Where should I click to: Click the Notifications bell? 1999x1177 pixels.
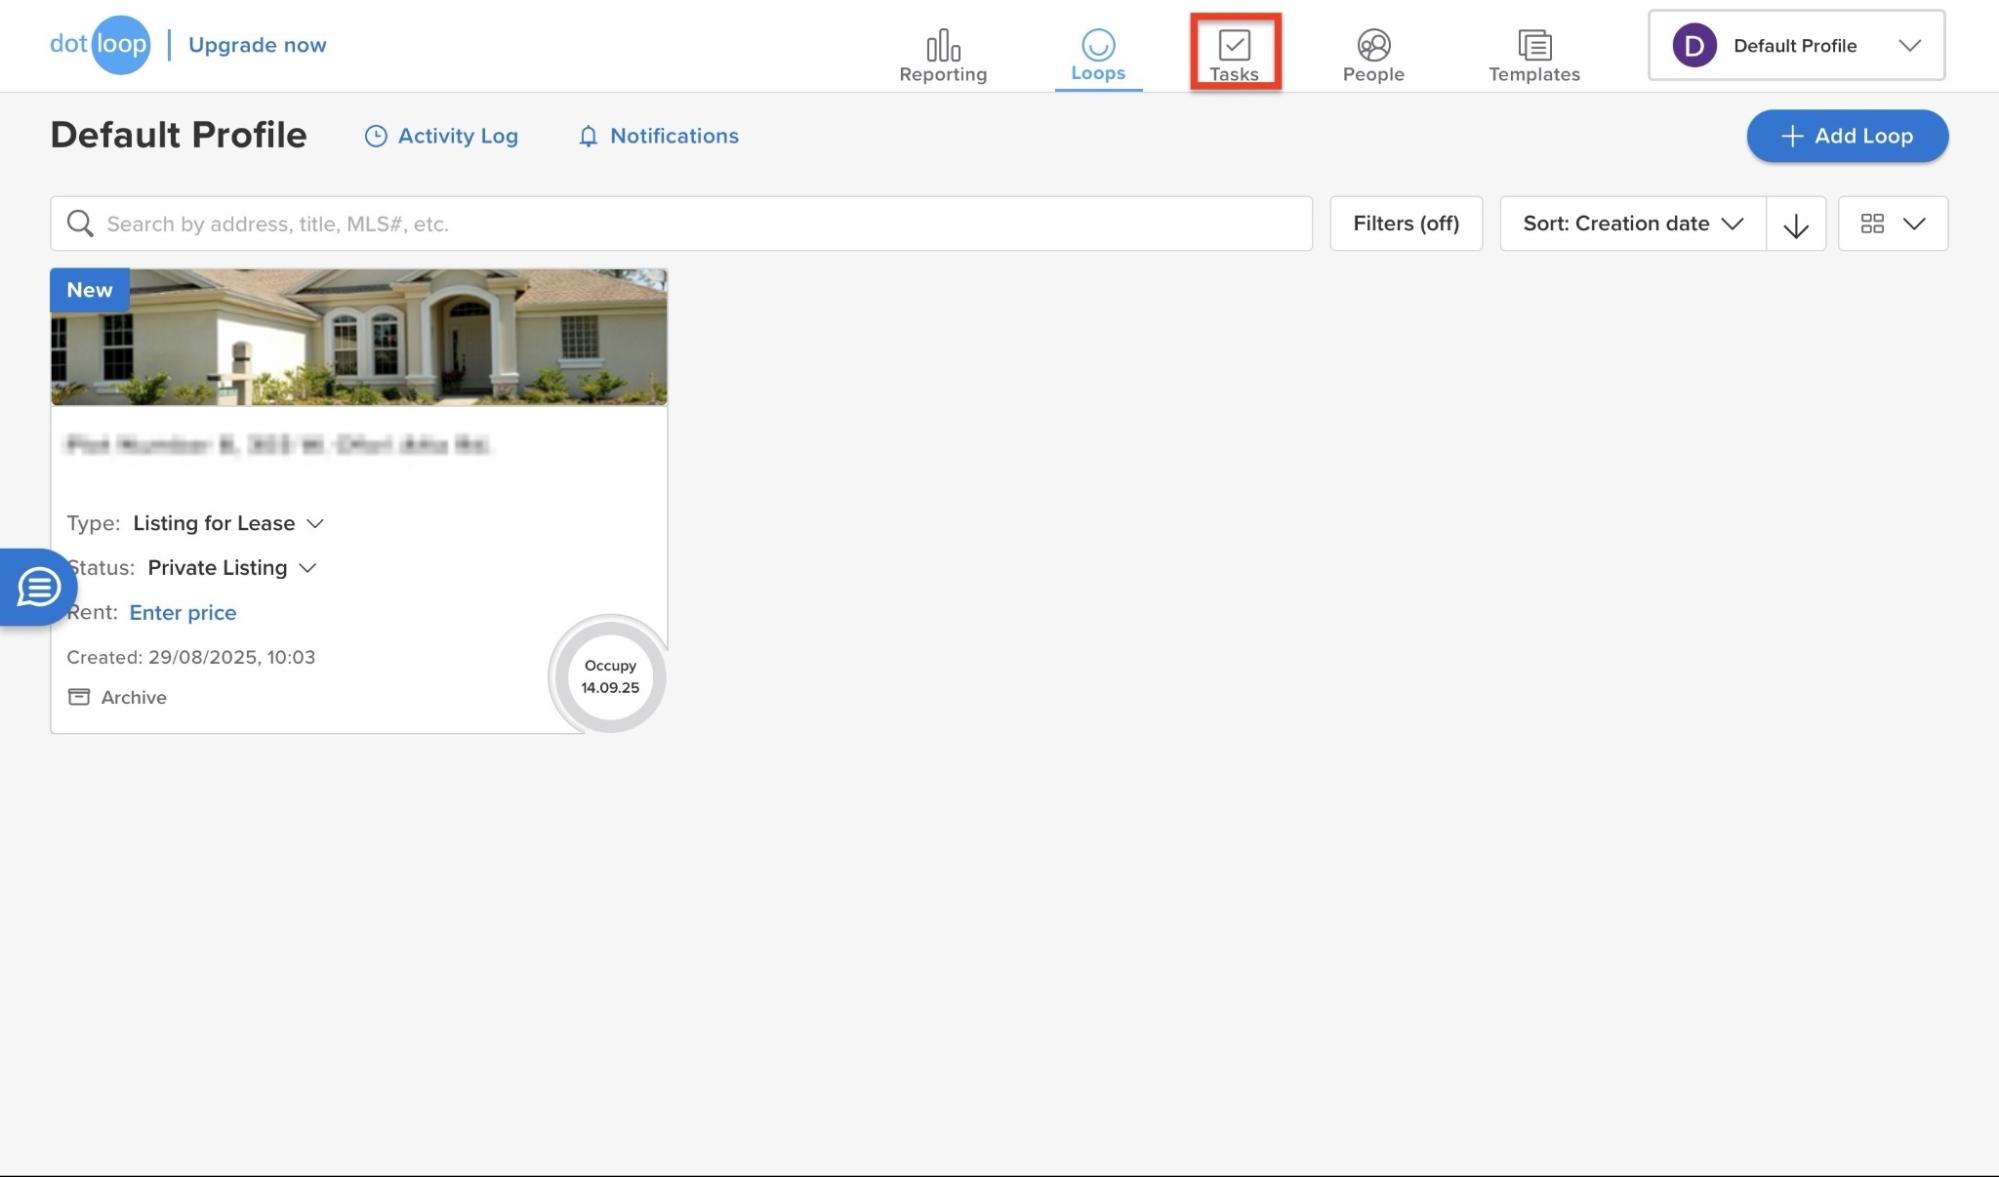click(x=658, y=136)
